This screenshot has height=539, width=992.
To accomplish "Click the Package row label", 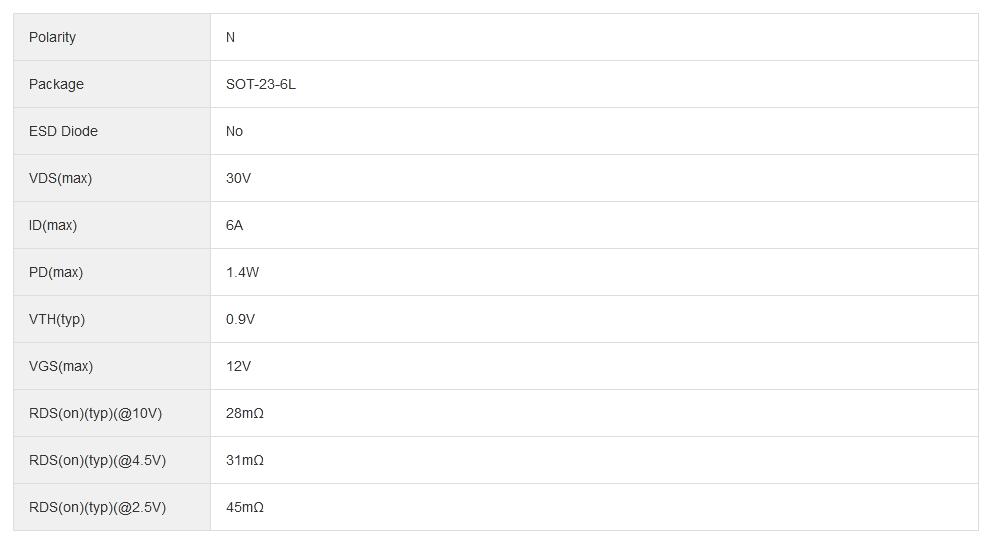I will point(56,84).
